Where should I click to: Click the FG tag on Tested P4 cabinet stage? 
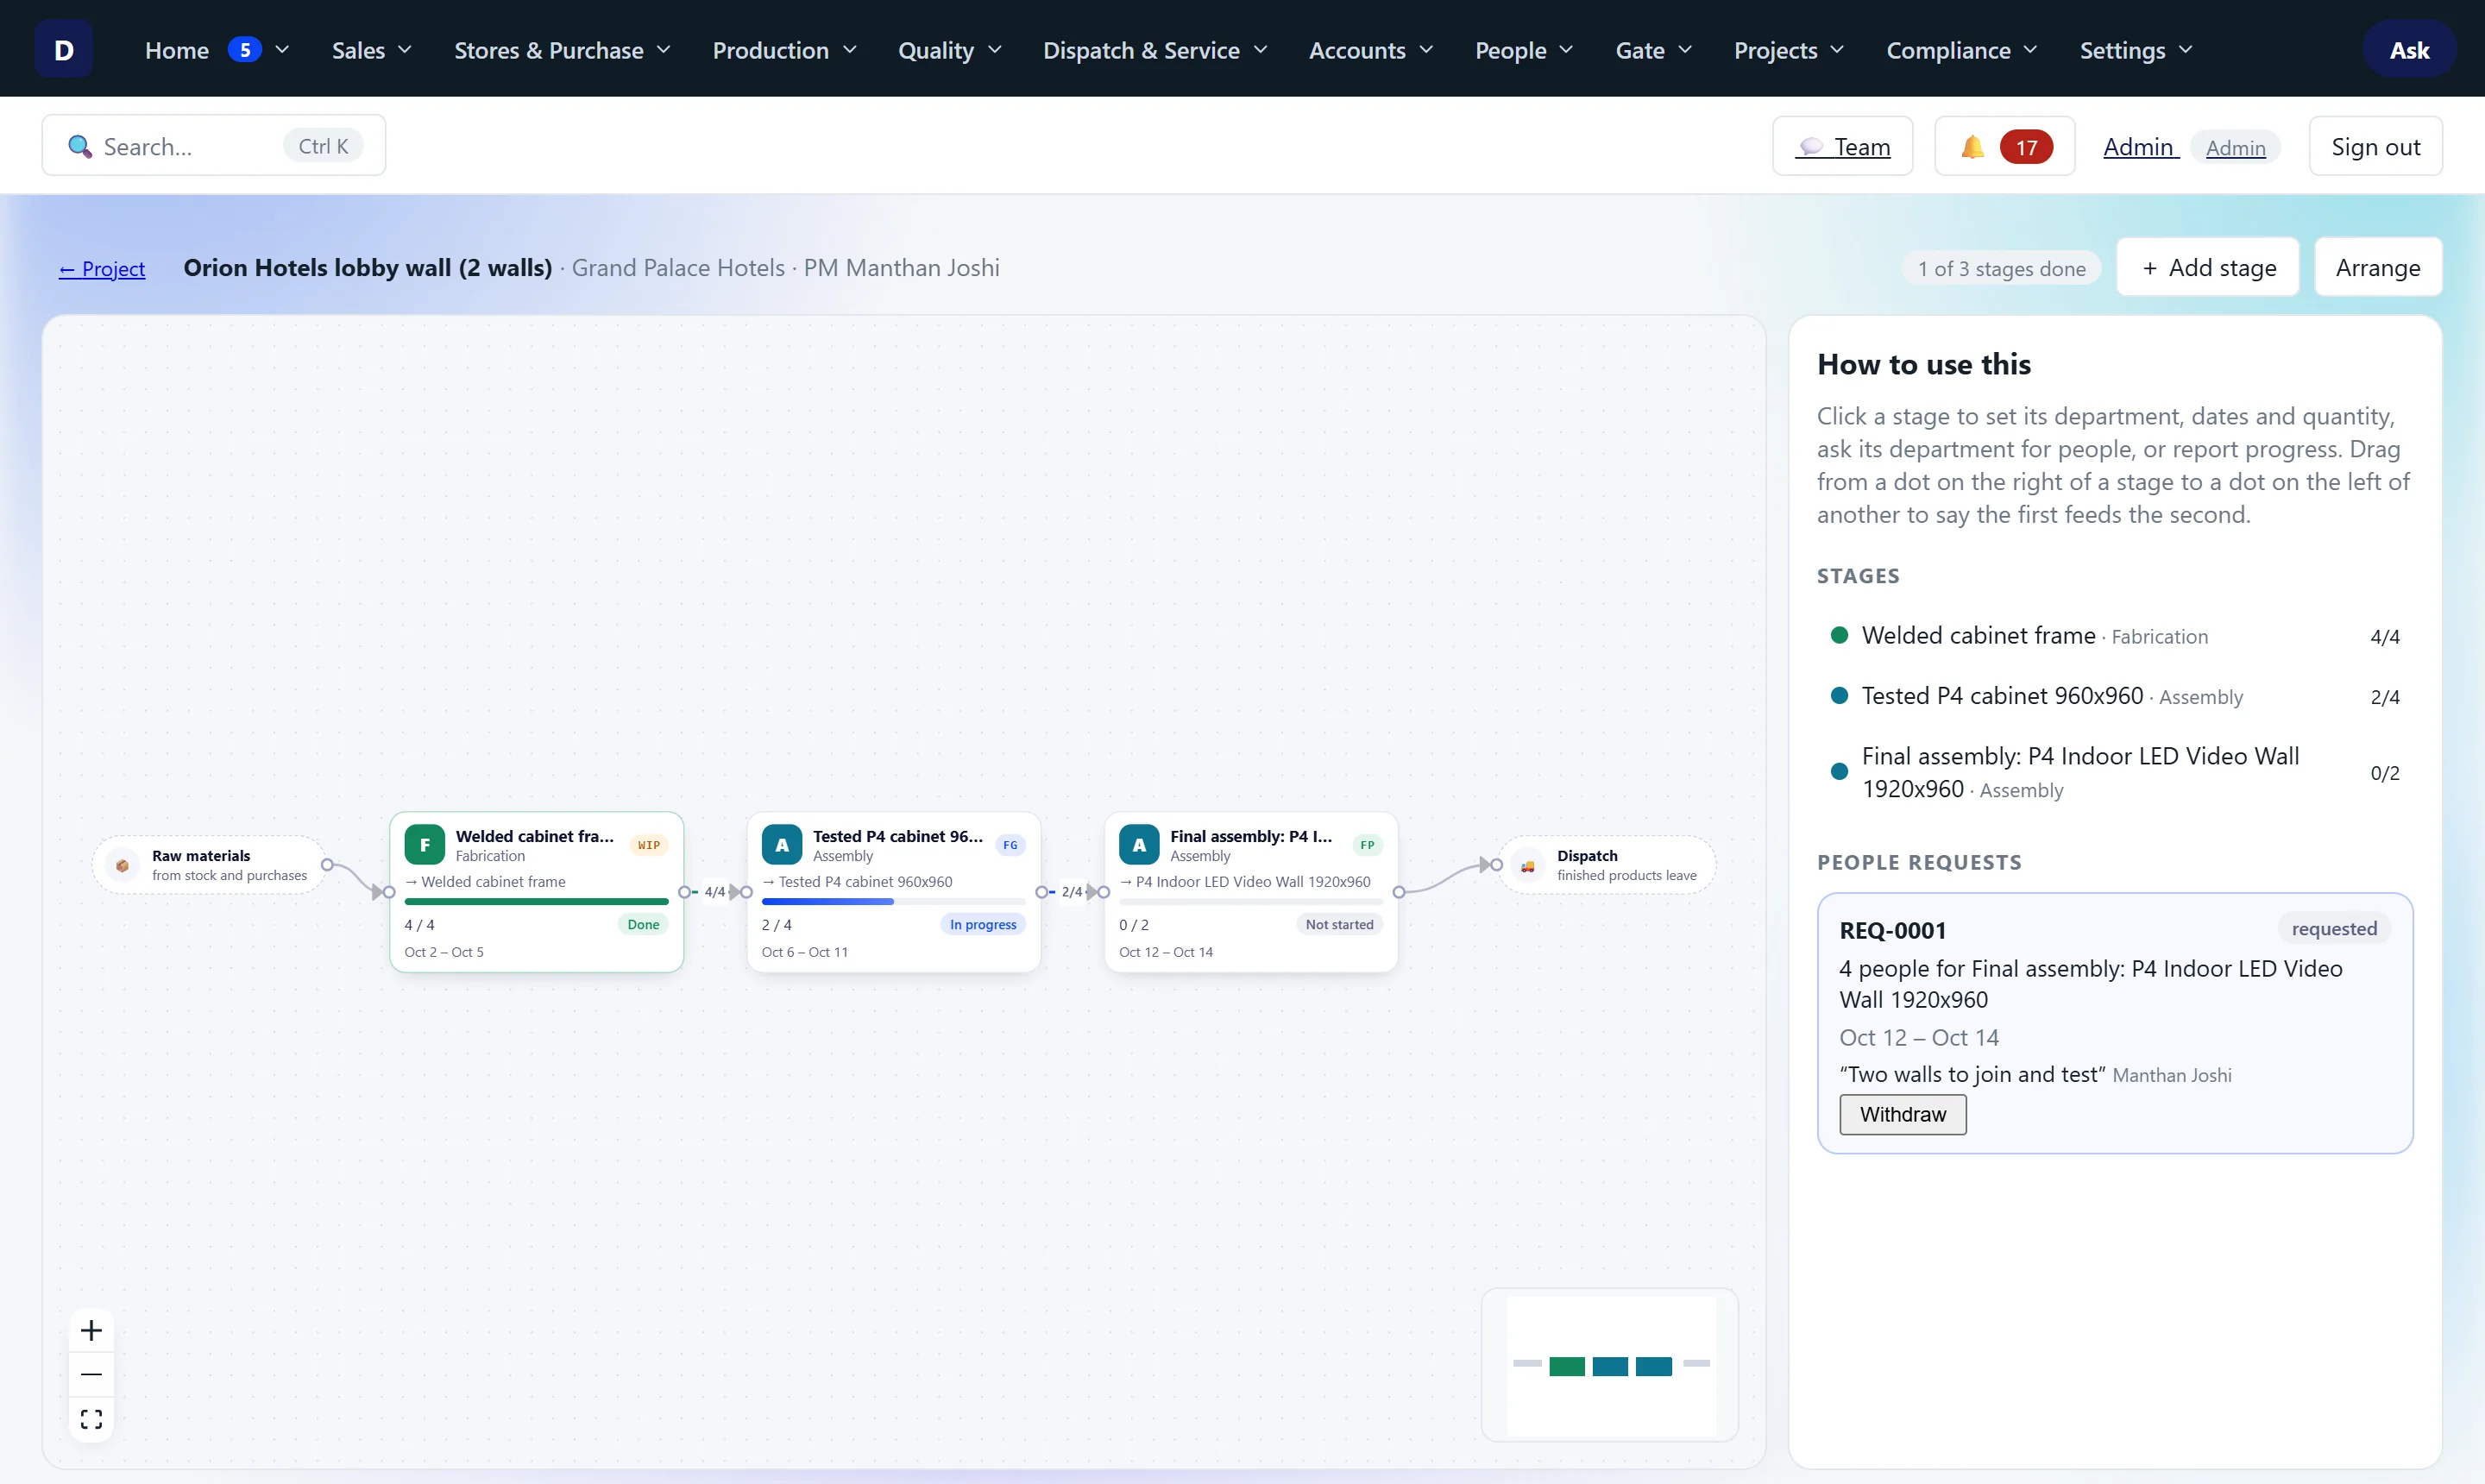tap(1010, 845)
